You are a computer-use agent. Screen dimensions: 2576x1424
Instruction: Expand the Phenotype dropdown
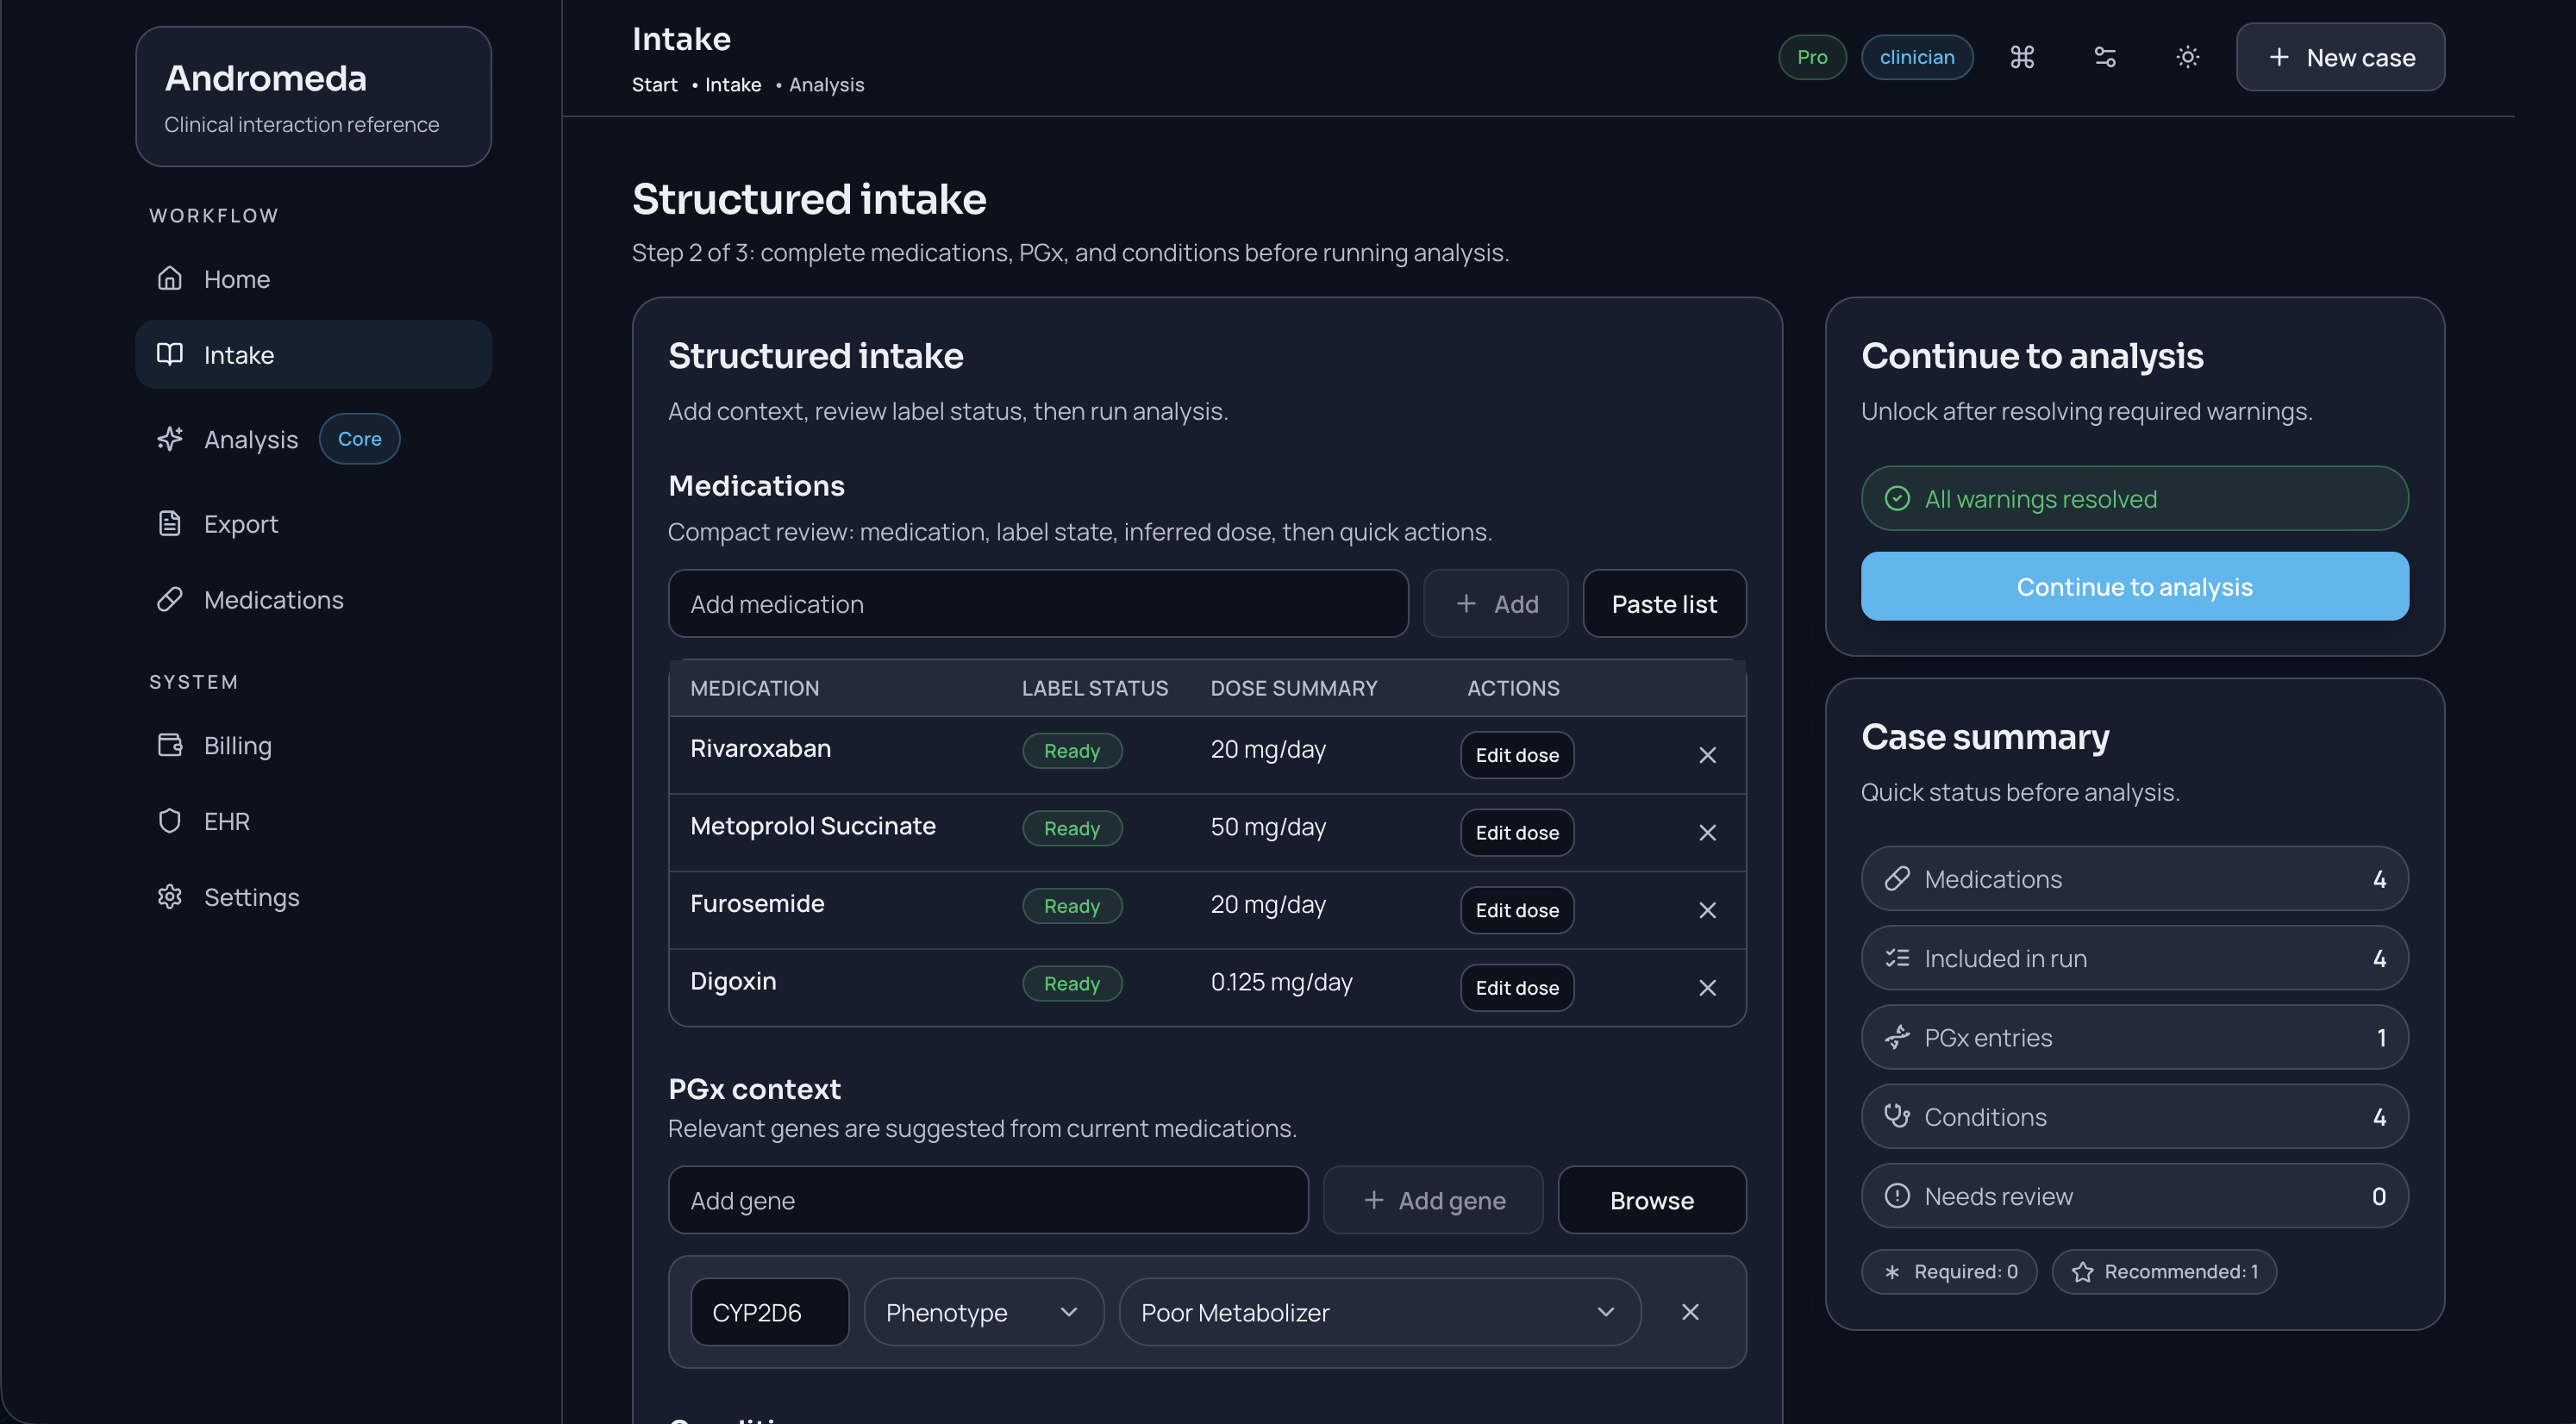click(x=982, y=1312)
